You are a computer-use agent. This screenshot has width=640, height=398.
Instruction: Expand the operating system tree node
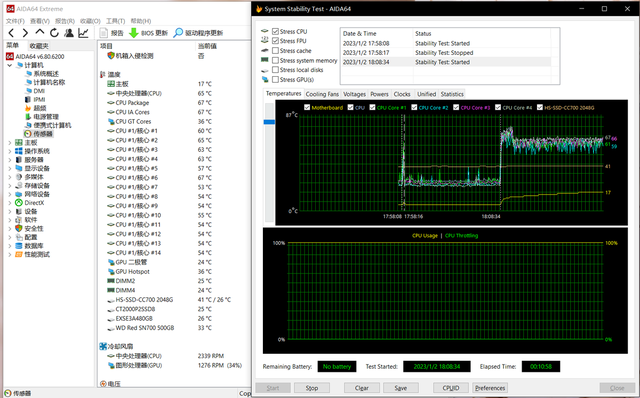coord(10,151)
